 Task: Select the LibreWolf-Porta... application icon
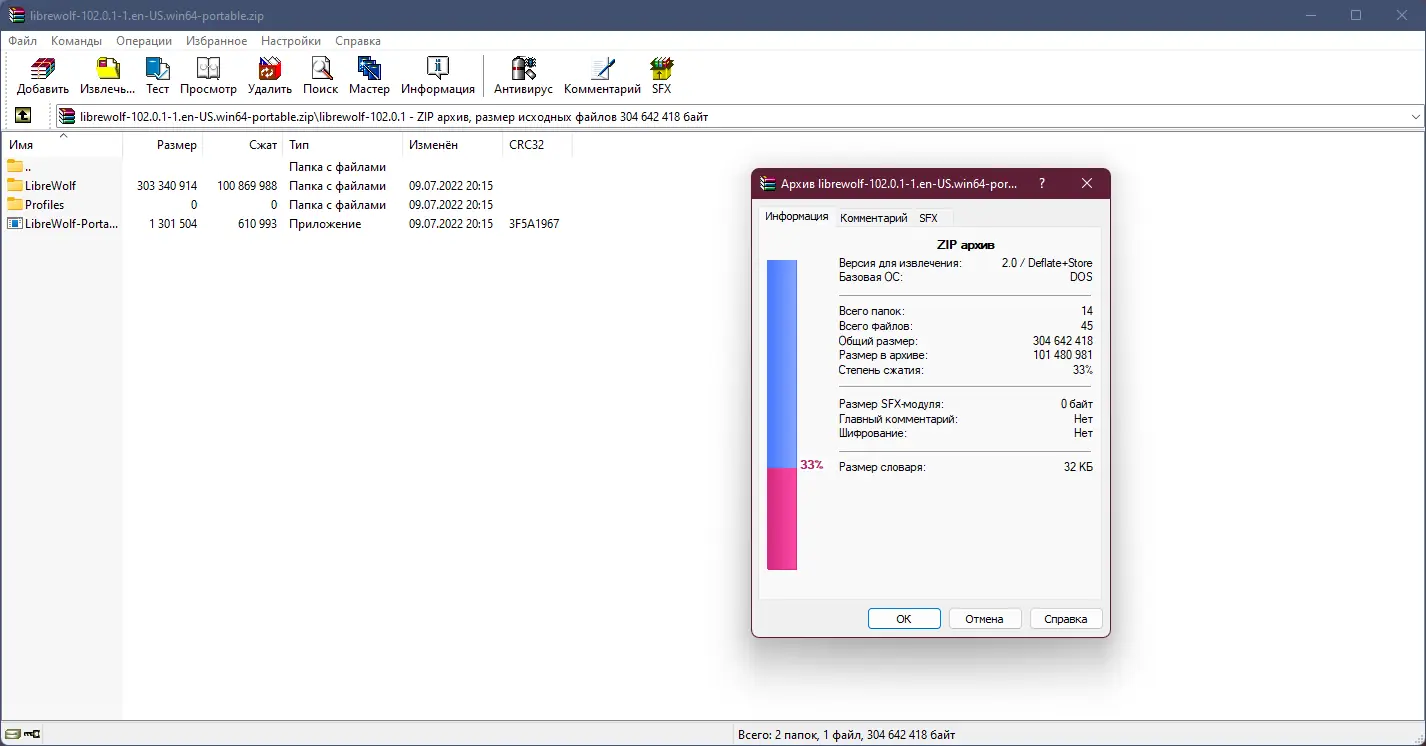coord(15,224)
